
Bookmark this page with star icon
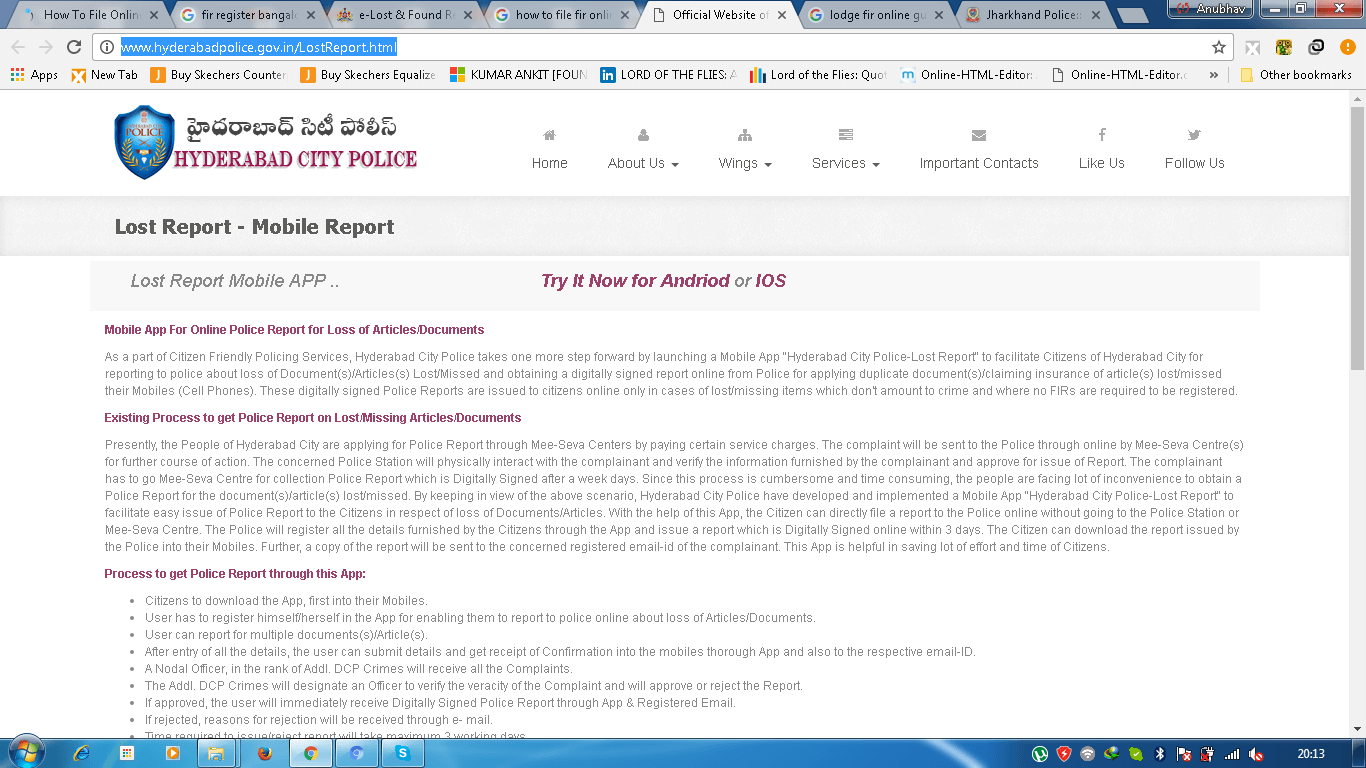[x=1218, y=47]
